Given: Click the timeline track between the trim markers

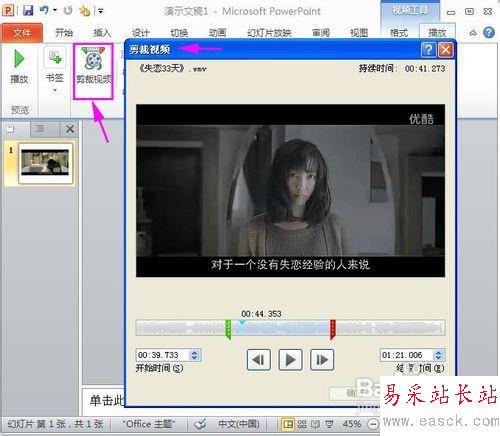Looking at the screenshot, I should click(x=281, y=328).
